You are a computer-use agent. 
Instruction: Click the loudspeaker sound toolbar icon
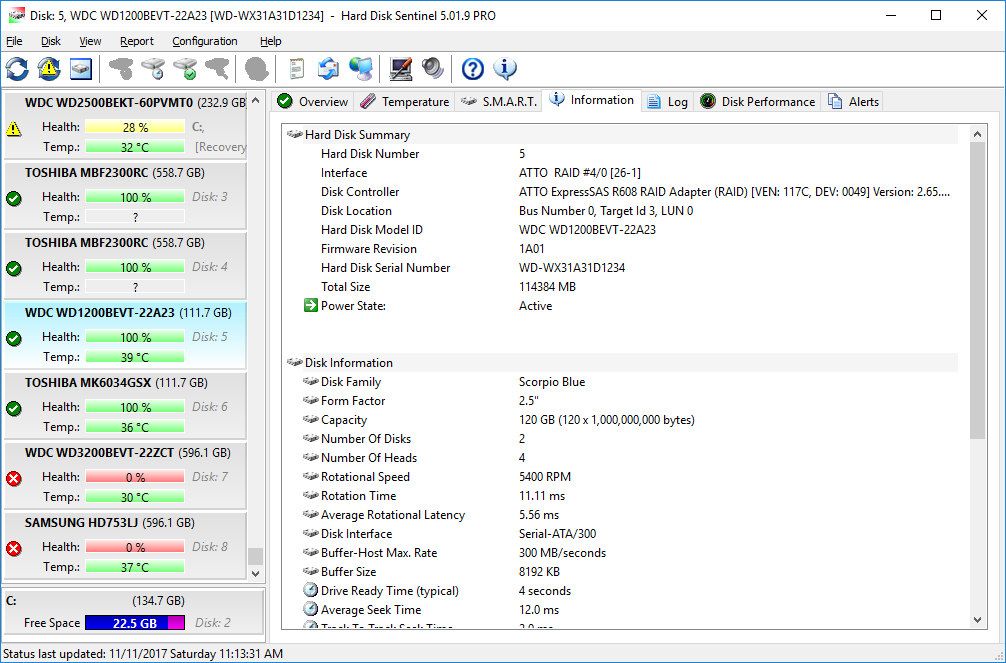(x=433, y=69)
